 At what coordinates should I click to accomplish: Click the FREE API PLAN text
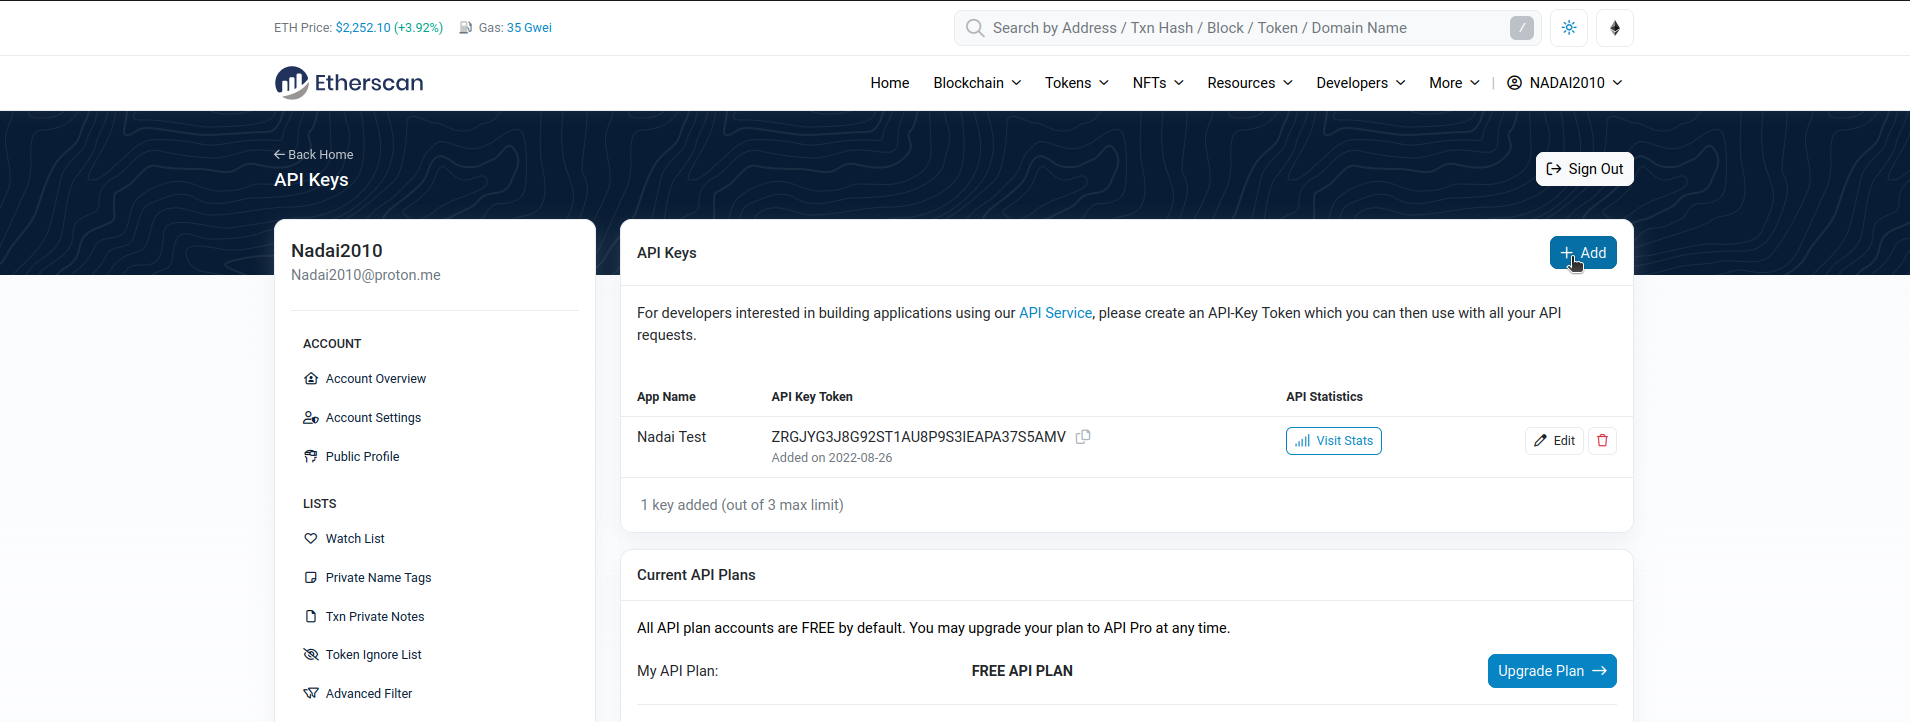point(1022,671)
